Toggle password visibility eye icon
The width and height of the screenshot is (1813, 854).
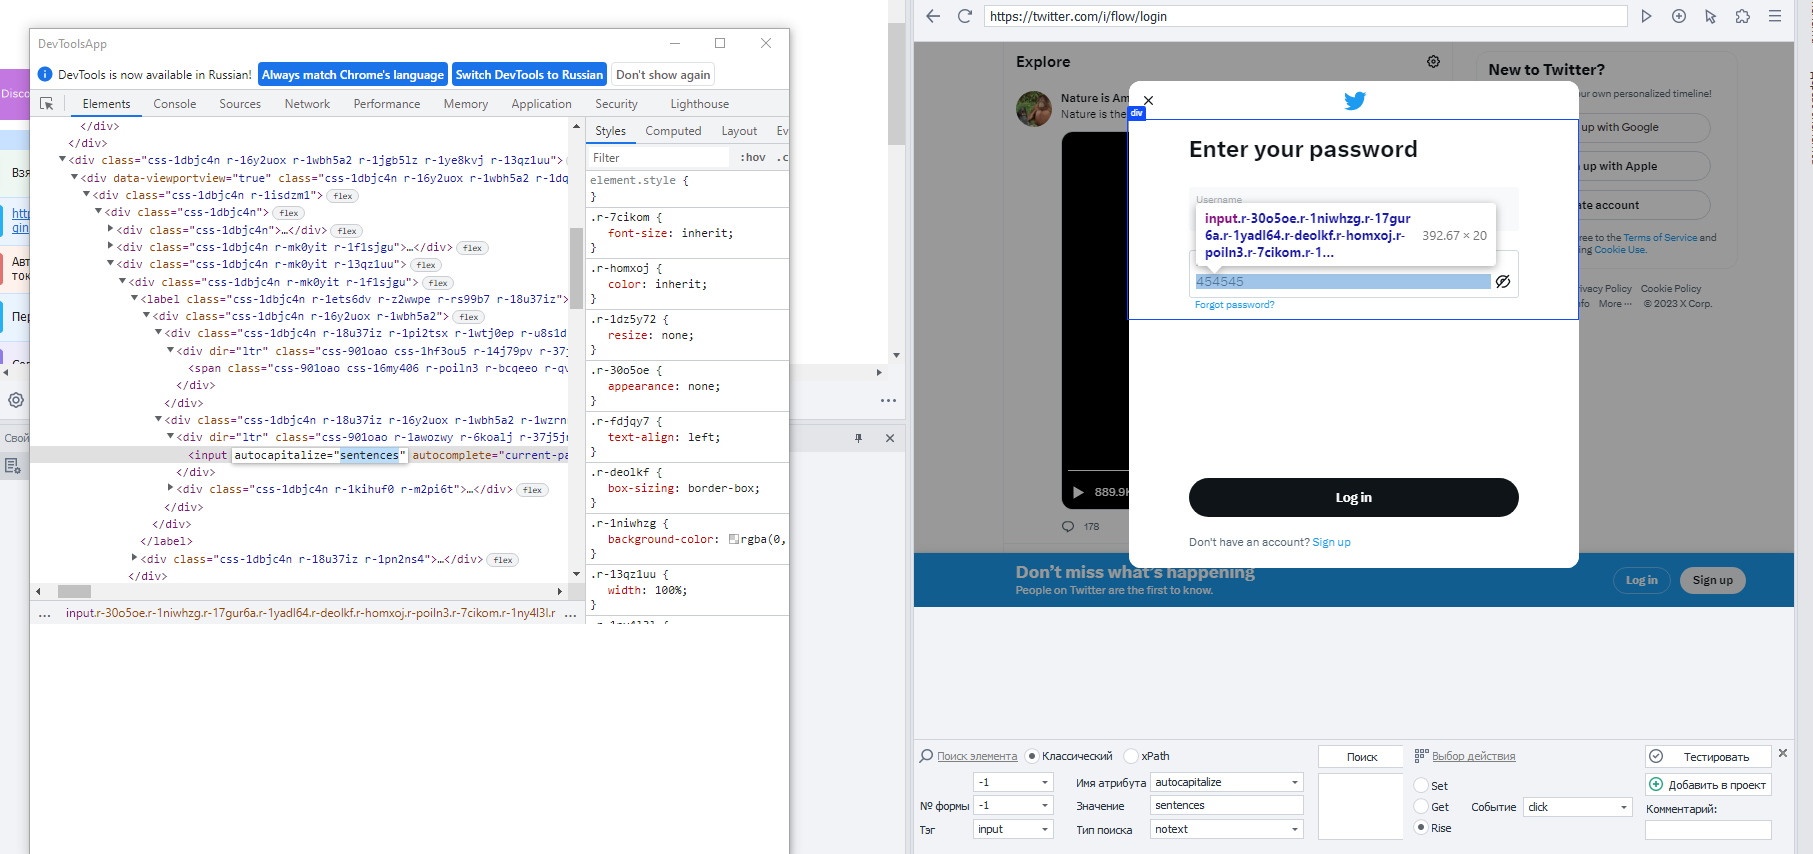[1502, 282]
